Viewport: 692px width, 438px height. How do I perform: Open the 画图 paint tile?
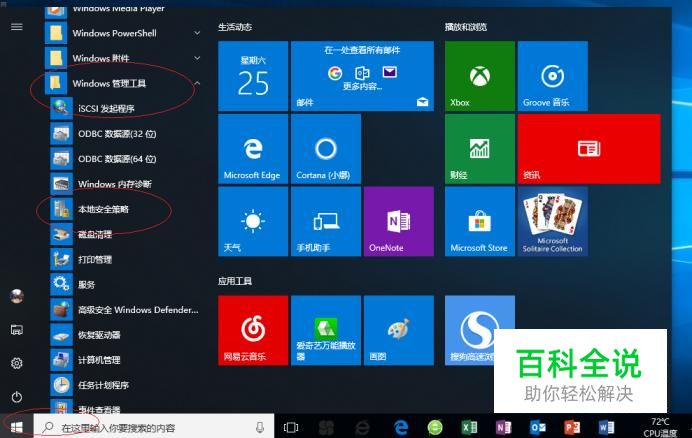point(399,330)
